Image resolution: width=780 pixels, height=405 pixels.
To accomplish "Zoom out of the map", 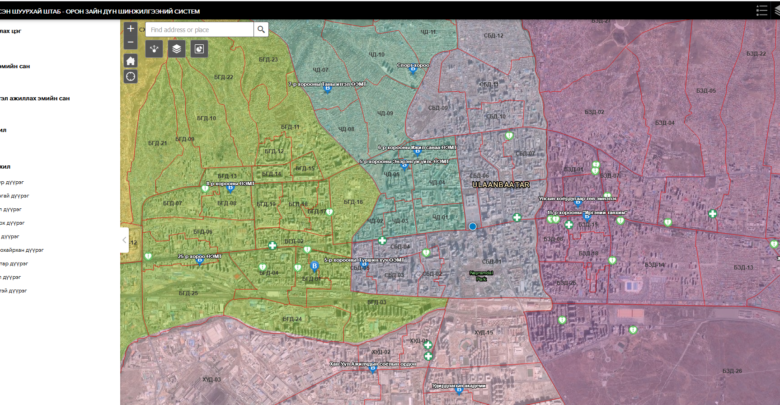I will click(x=130, y=43).
